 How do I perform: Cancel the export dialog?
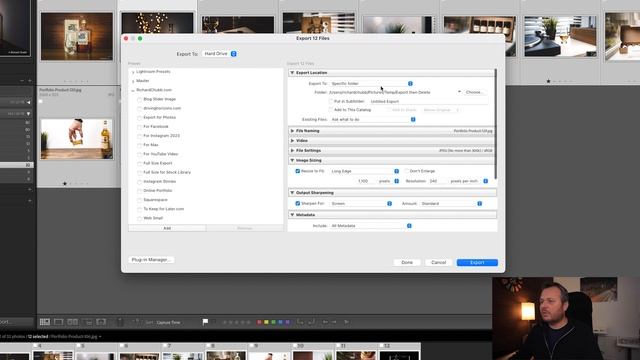click(438, 262)
